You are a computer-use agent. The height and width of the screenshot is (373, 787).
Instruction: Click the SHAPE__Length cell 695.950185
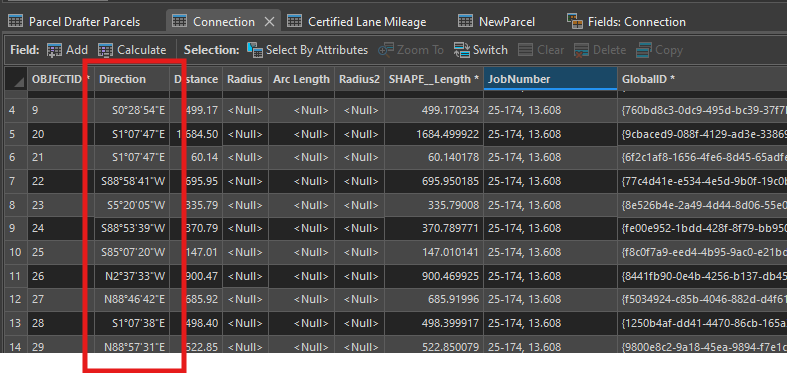click(434, 181)
